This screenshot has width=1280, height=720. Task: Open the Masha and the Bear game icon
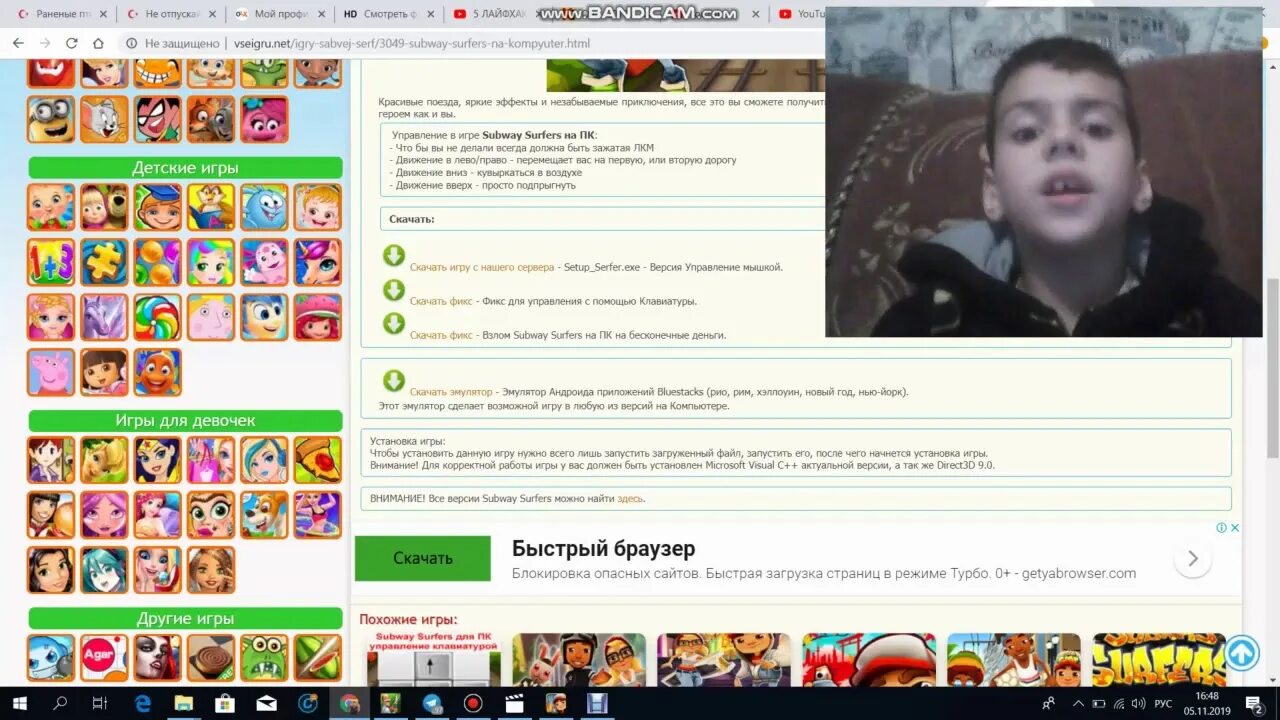104,207
